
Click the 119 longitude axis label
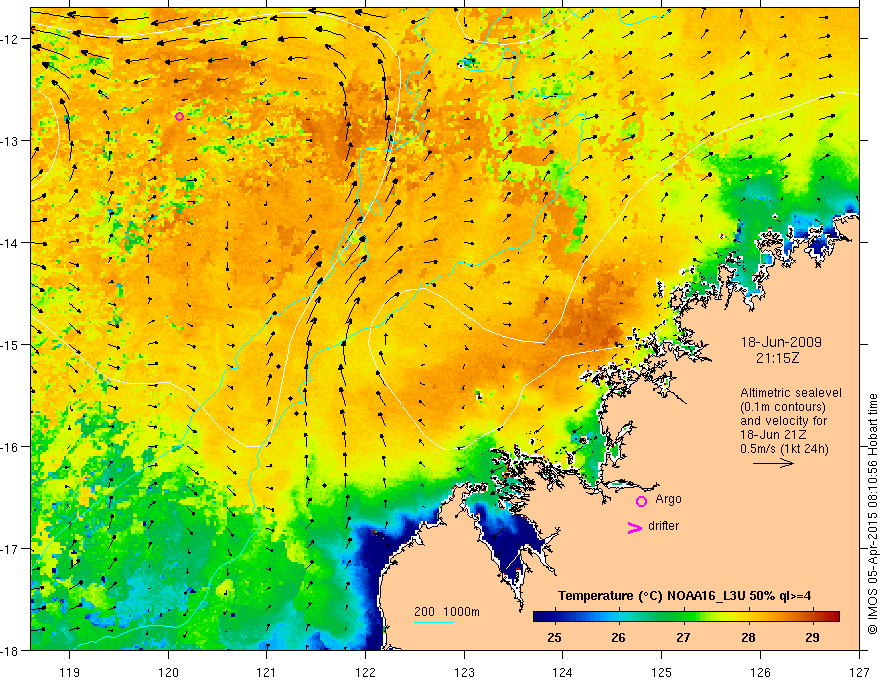pyautogui.click(x=70, y=672)
